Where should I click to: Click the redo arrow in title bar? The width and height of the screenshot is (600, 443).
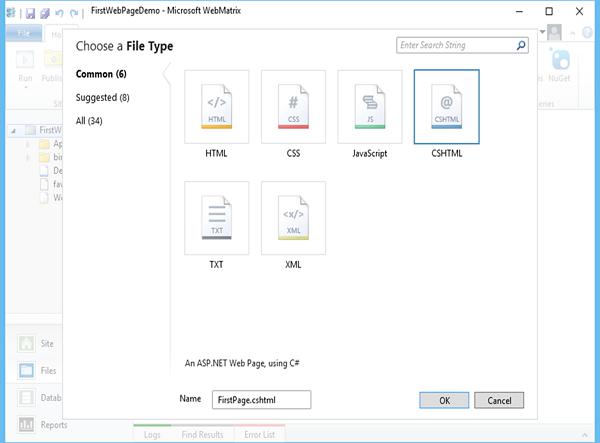74,13
